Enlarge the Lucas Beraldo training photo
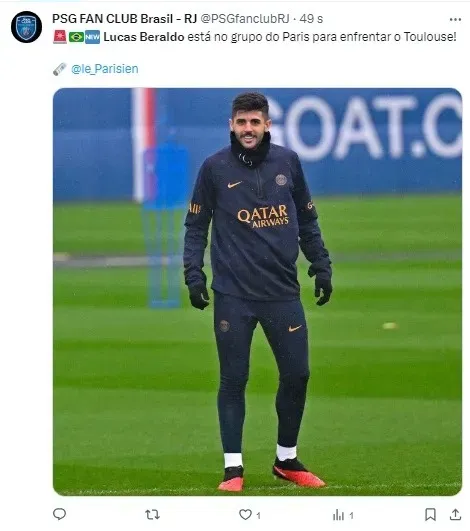This screenshot has height=531, width=470. click(257, 292)
